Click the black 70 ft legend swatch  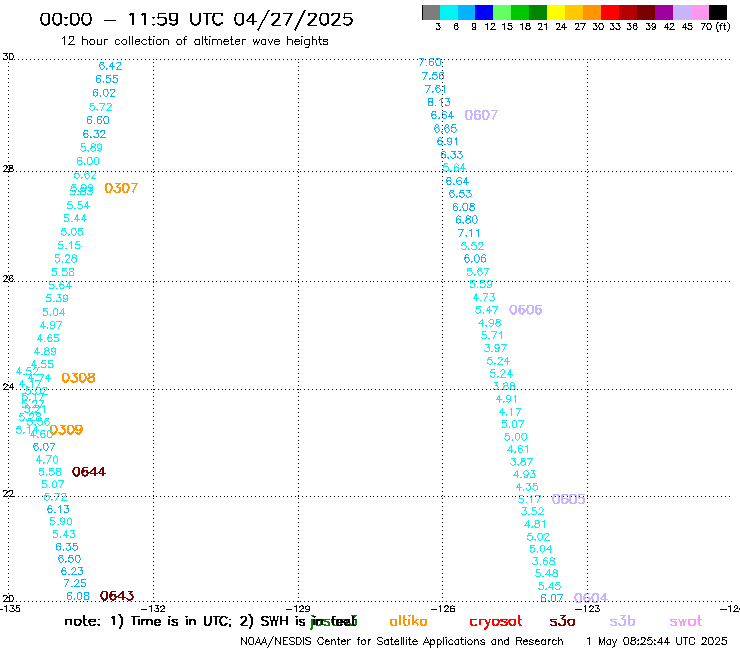(x=717, y=12)
